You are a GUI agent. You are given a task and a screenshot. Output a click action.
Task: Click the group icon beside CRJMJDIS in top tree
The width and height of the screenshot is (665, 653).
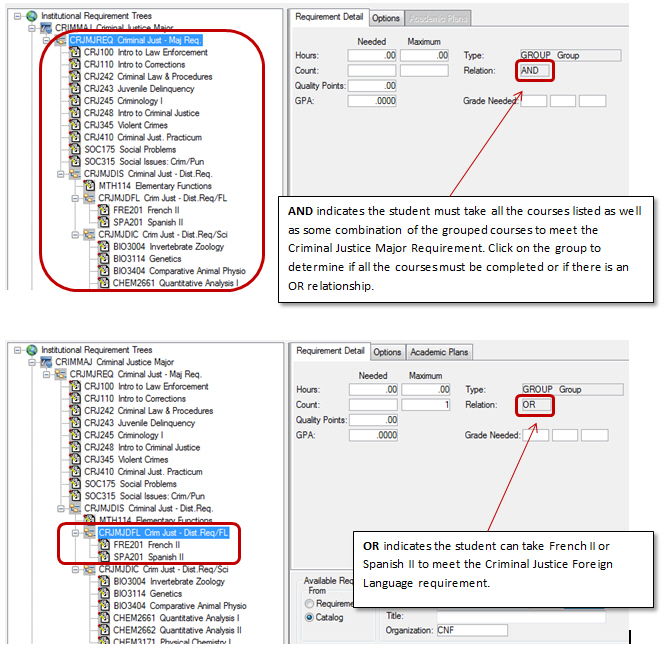(75, 174)
